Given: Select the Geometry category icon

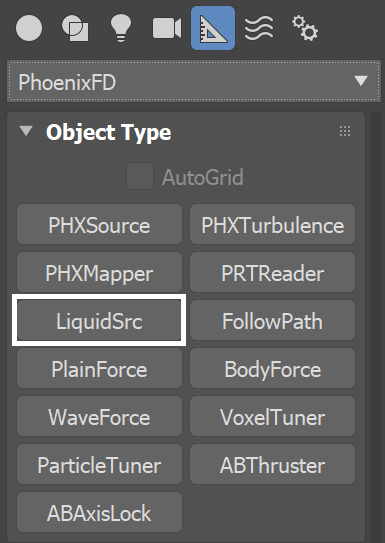Looking at the screenshot, I should pos(29,28).
